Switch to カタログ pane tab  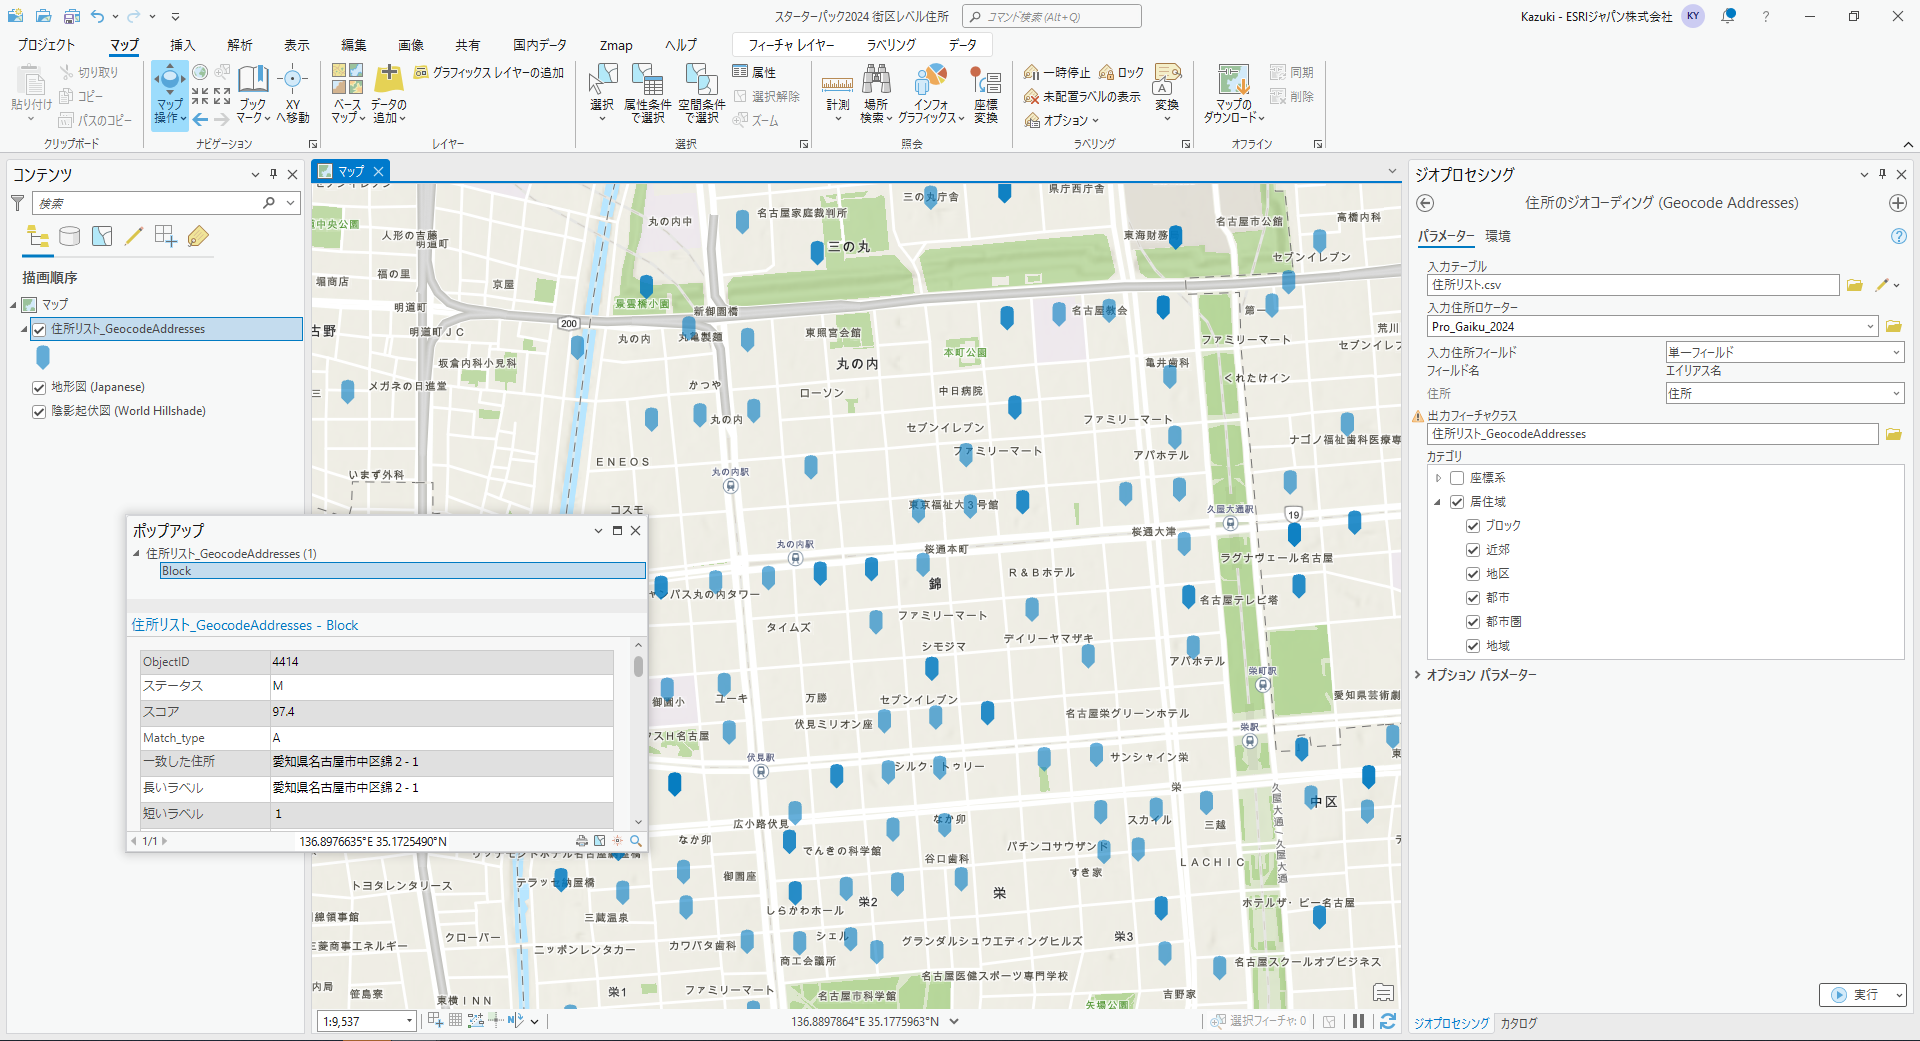coord(1519,1023)
